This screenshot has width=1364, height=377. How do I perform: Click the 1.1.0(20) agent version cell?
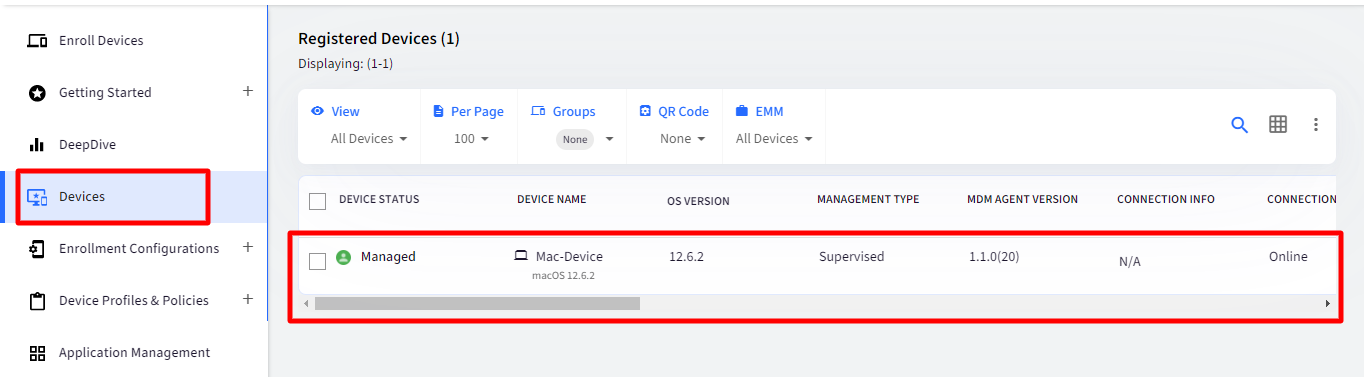994,257
